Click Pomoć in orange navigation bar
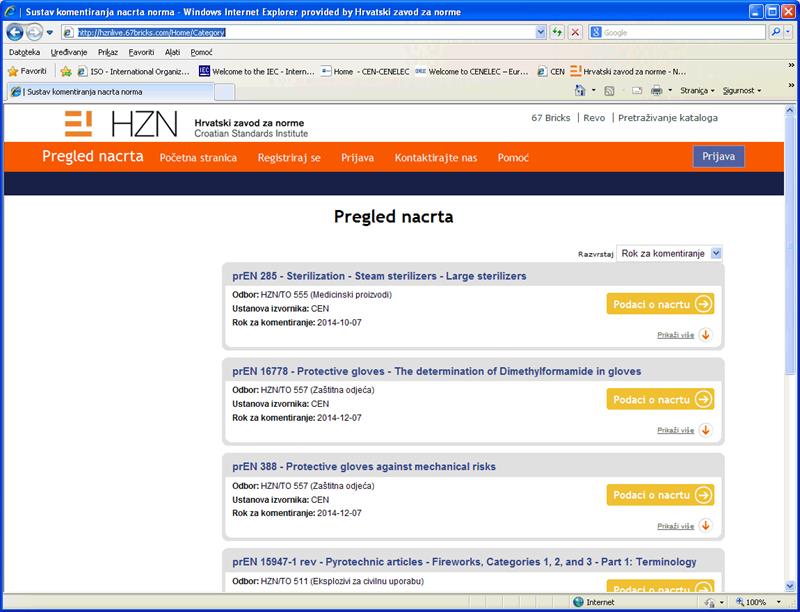Screen dimensions: 800x612 [x=513, y=158]
